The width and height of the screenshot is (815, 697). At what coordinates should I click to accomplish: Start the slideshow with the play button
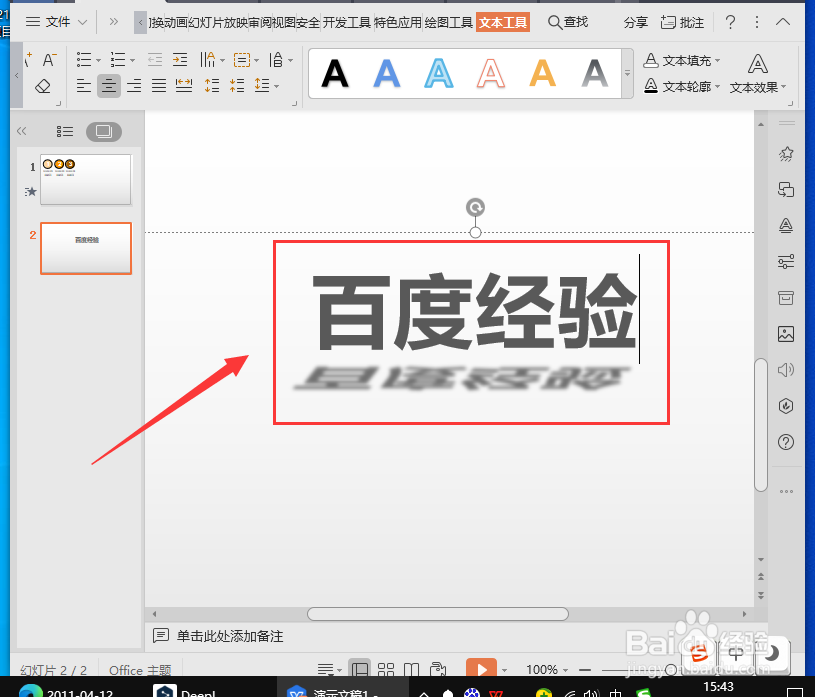481,669
